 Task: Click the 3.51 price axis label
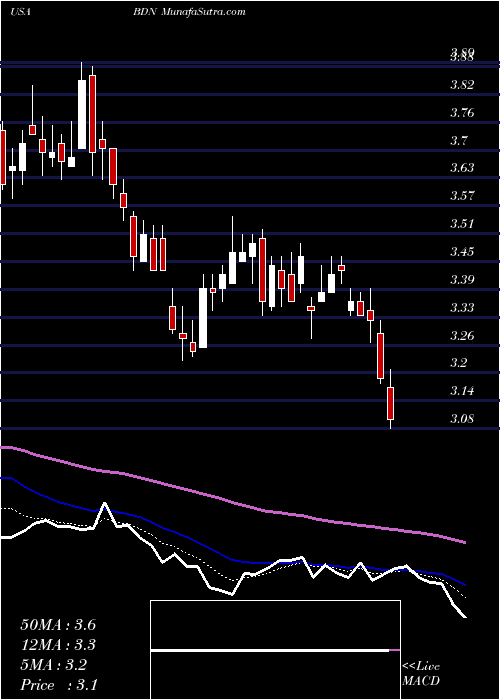(x=462, y=224)
